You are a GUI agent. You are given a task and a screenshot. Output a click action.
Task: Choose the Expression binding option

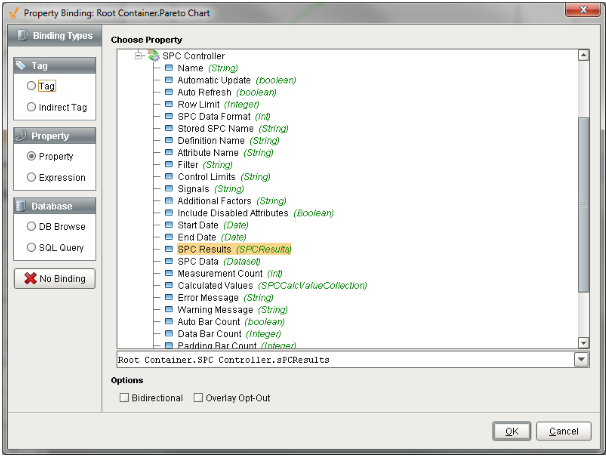(32, 177)
